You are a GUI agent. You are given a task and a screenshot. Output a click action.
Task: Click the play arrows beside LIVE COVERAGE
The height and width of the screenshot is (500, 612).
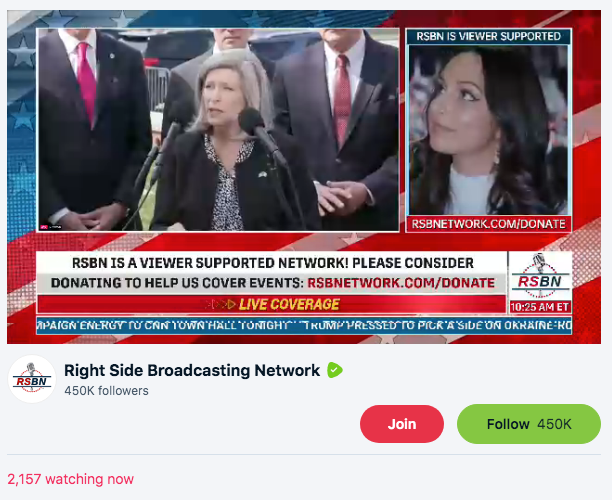[x=221, y=304]
